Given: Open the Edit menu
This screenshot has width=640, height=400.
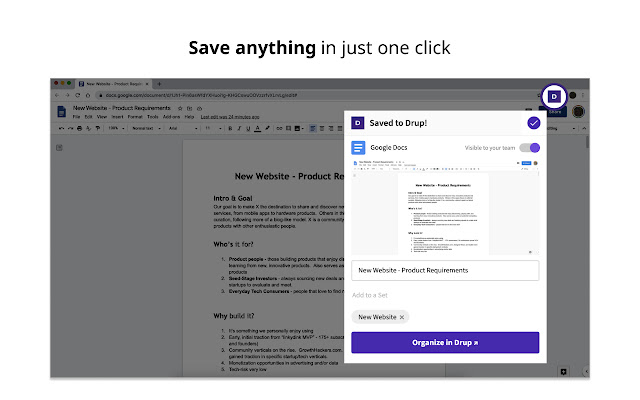Looking at the screenshot, I should tap(89, 117).
